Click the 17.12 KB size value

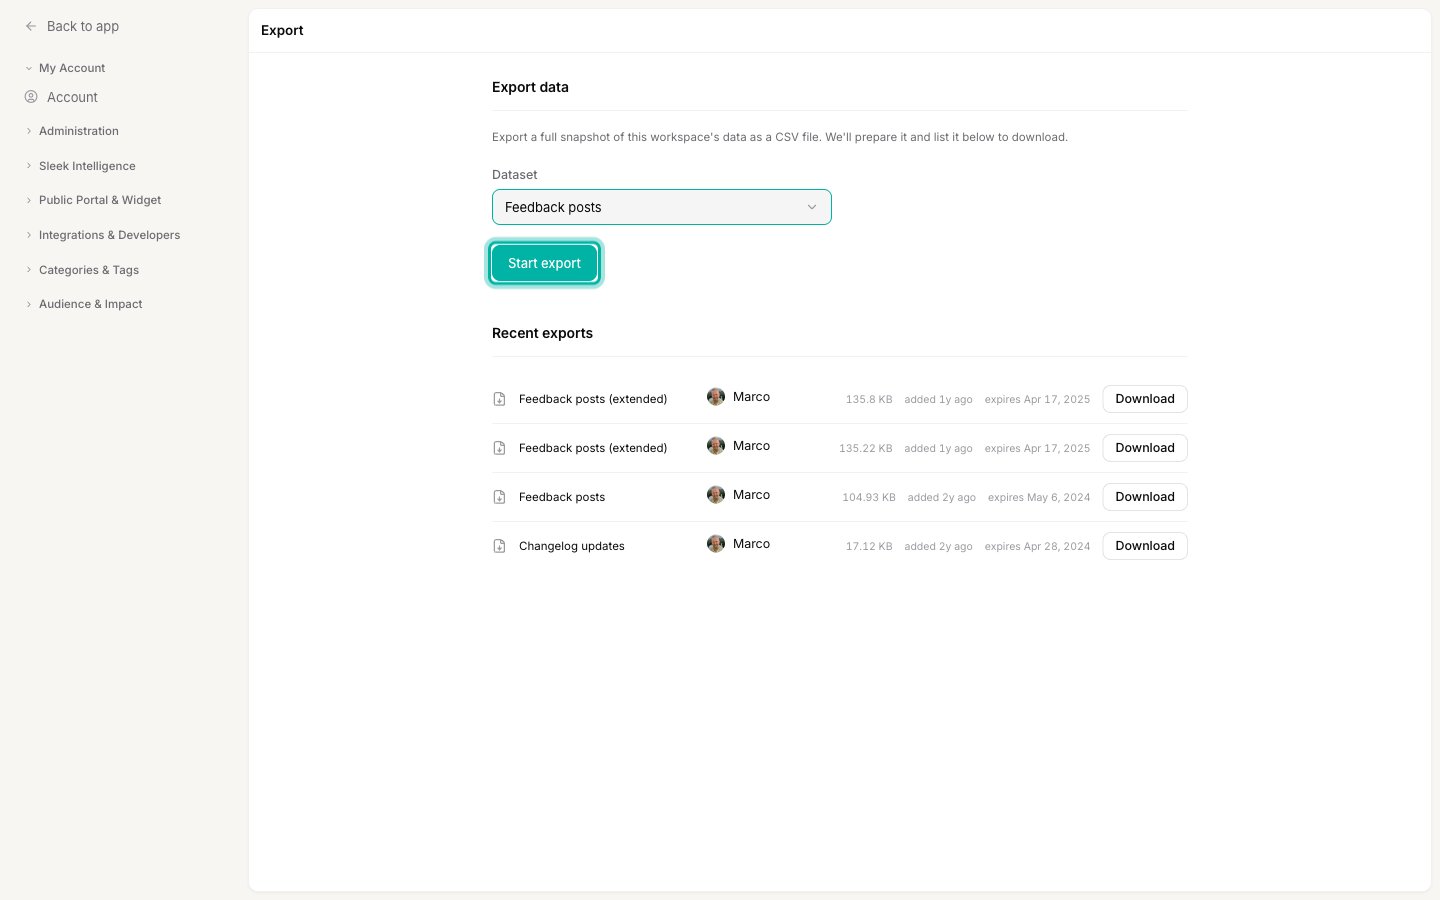(x=869, y=547)
